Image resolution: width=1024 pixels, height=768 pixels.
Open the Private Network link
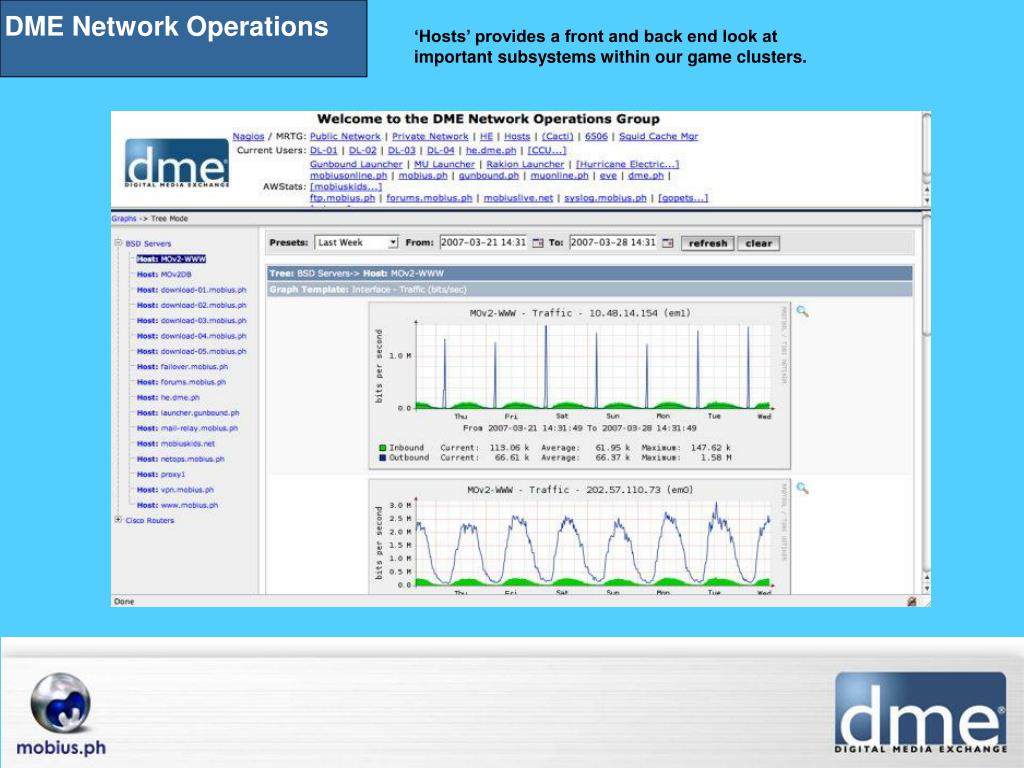click(430, 136)
